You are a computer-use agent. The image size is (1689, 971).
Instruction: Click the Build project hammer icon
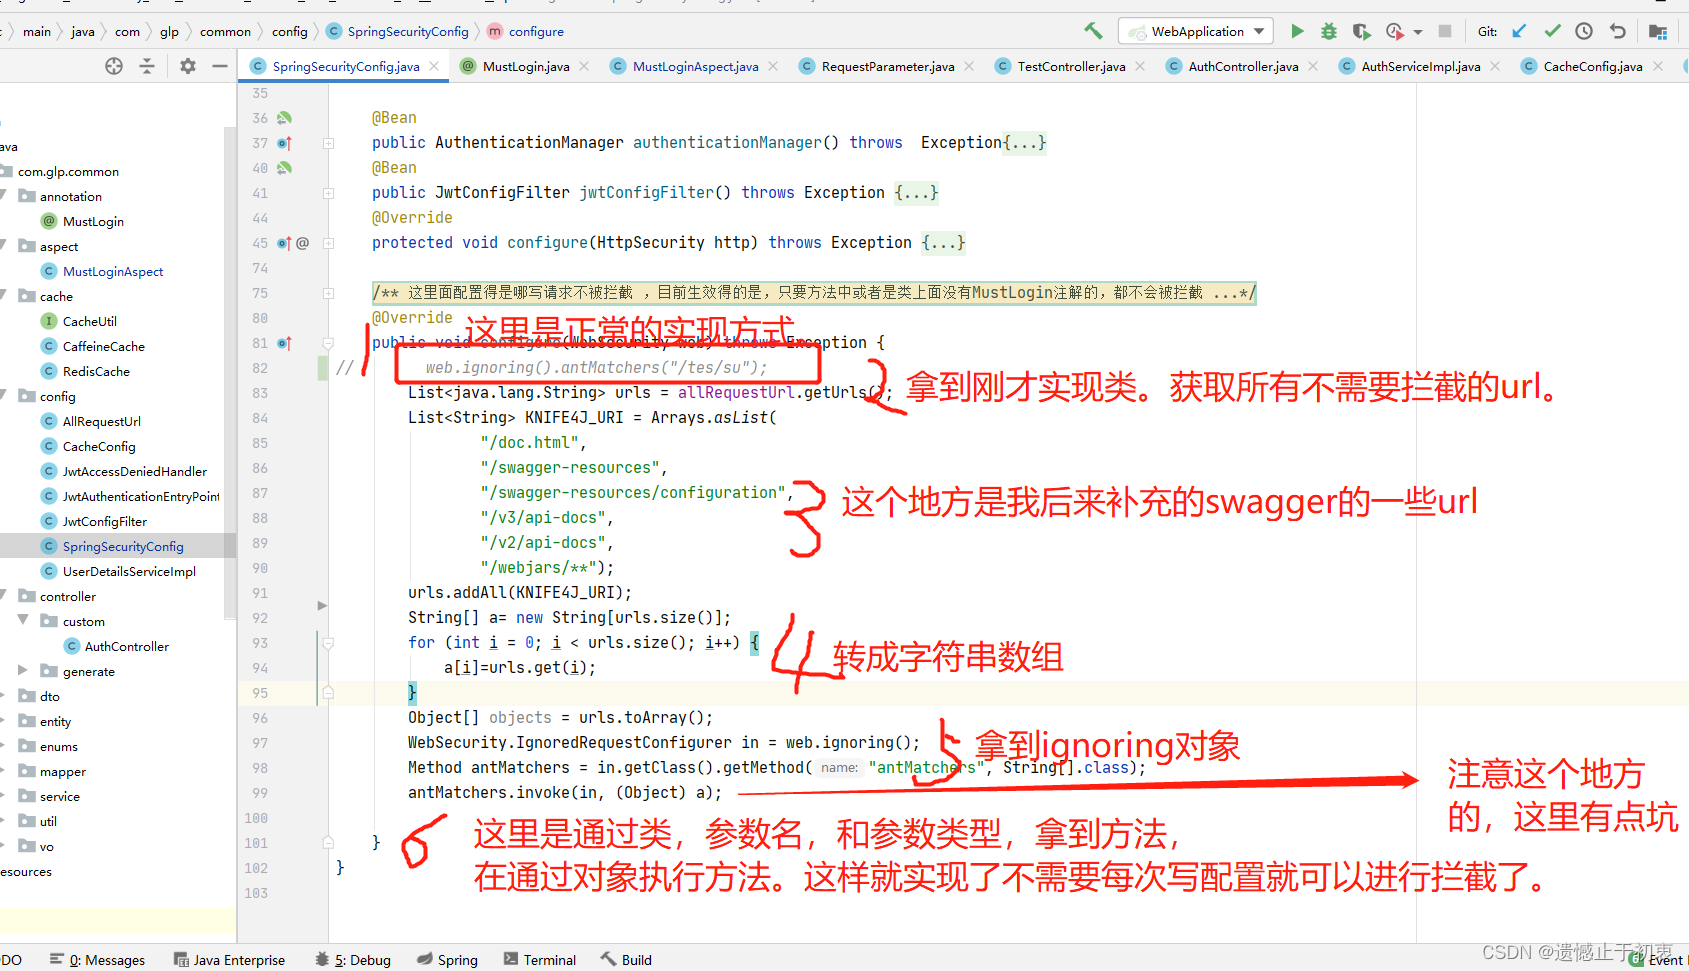pyautogui.click(x=1093, y=31)
